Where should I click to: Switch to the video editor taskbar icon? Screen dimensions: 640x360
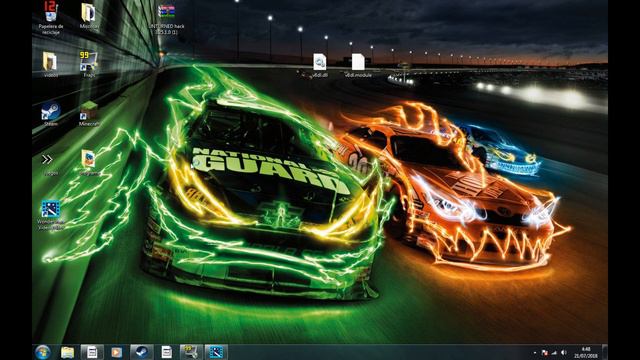click(x=216, y=352)
